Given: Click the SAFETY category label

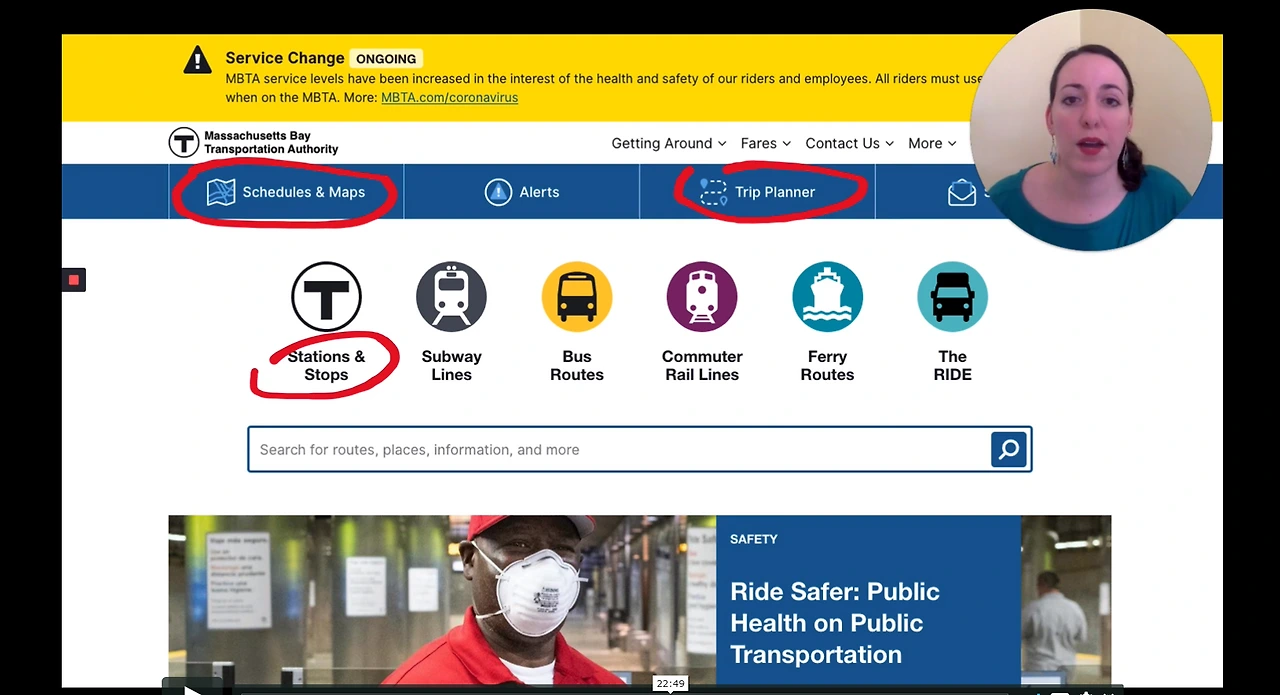Looking at the screenshot, I should 753,539.
